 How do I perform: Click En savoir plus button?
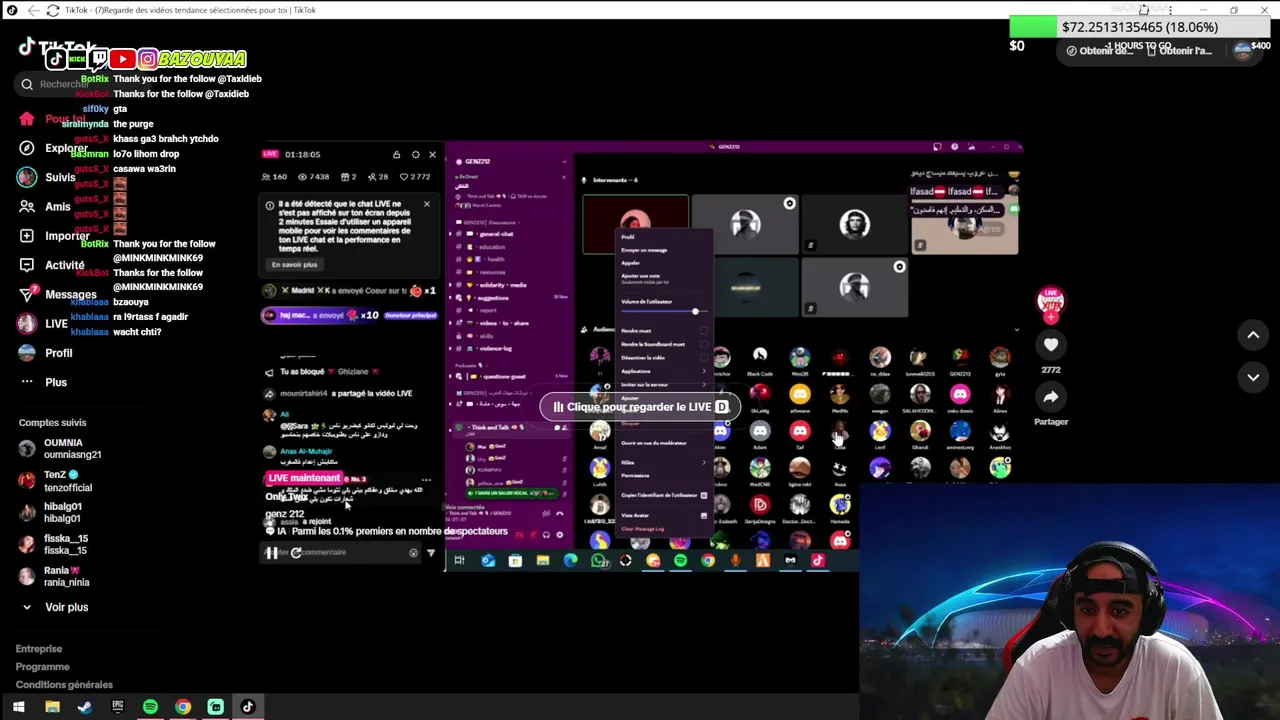(295, 265)
